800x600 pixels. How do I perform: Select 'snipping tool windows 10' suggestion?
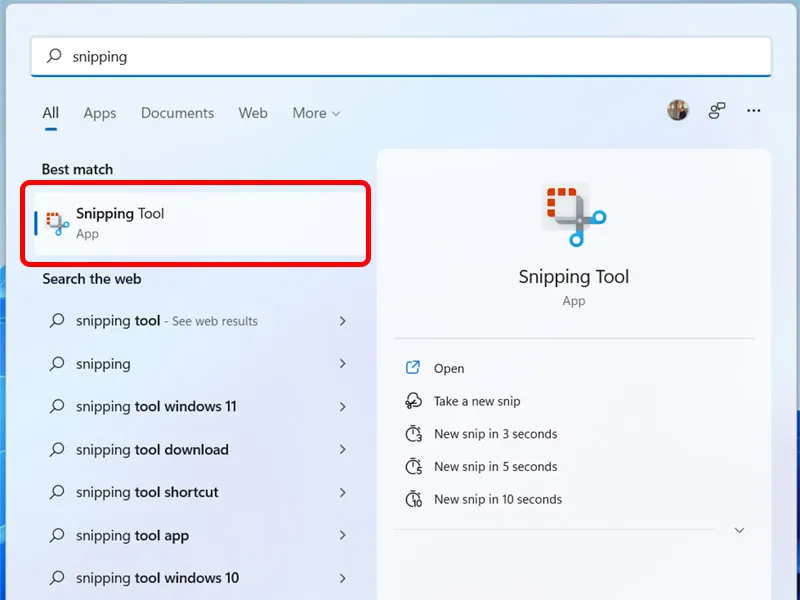[x=197, y=578]
